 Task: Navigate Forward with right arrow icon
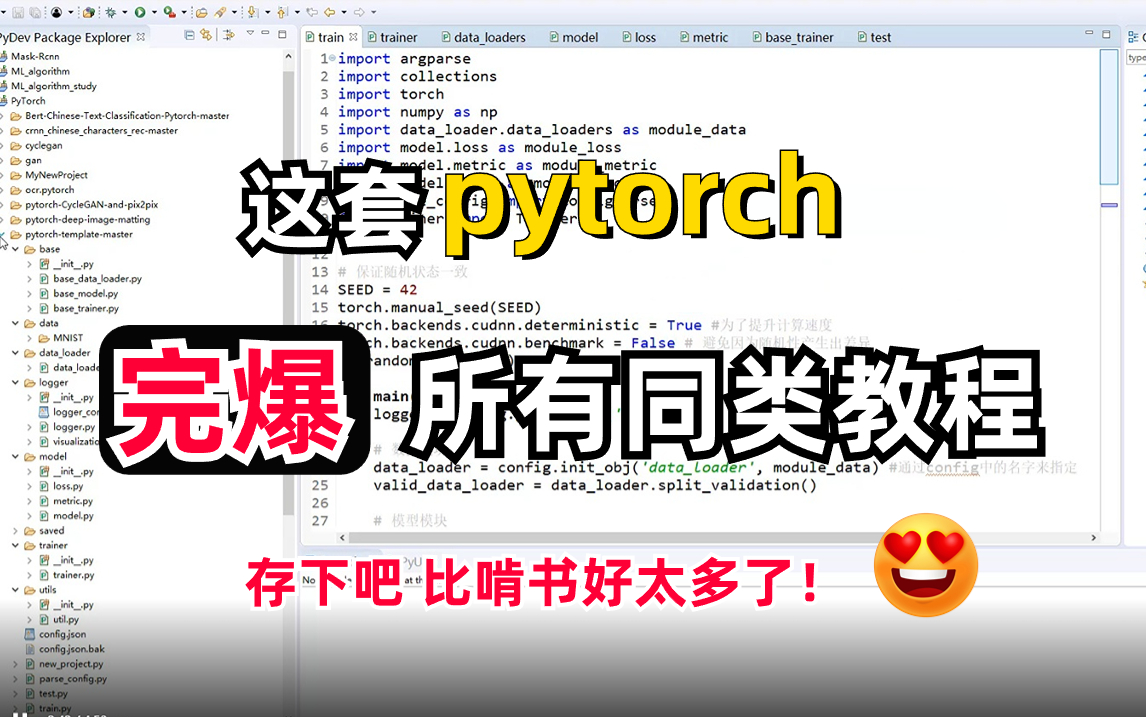359,12
